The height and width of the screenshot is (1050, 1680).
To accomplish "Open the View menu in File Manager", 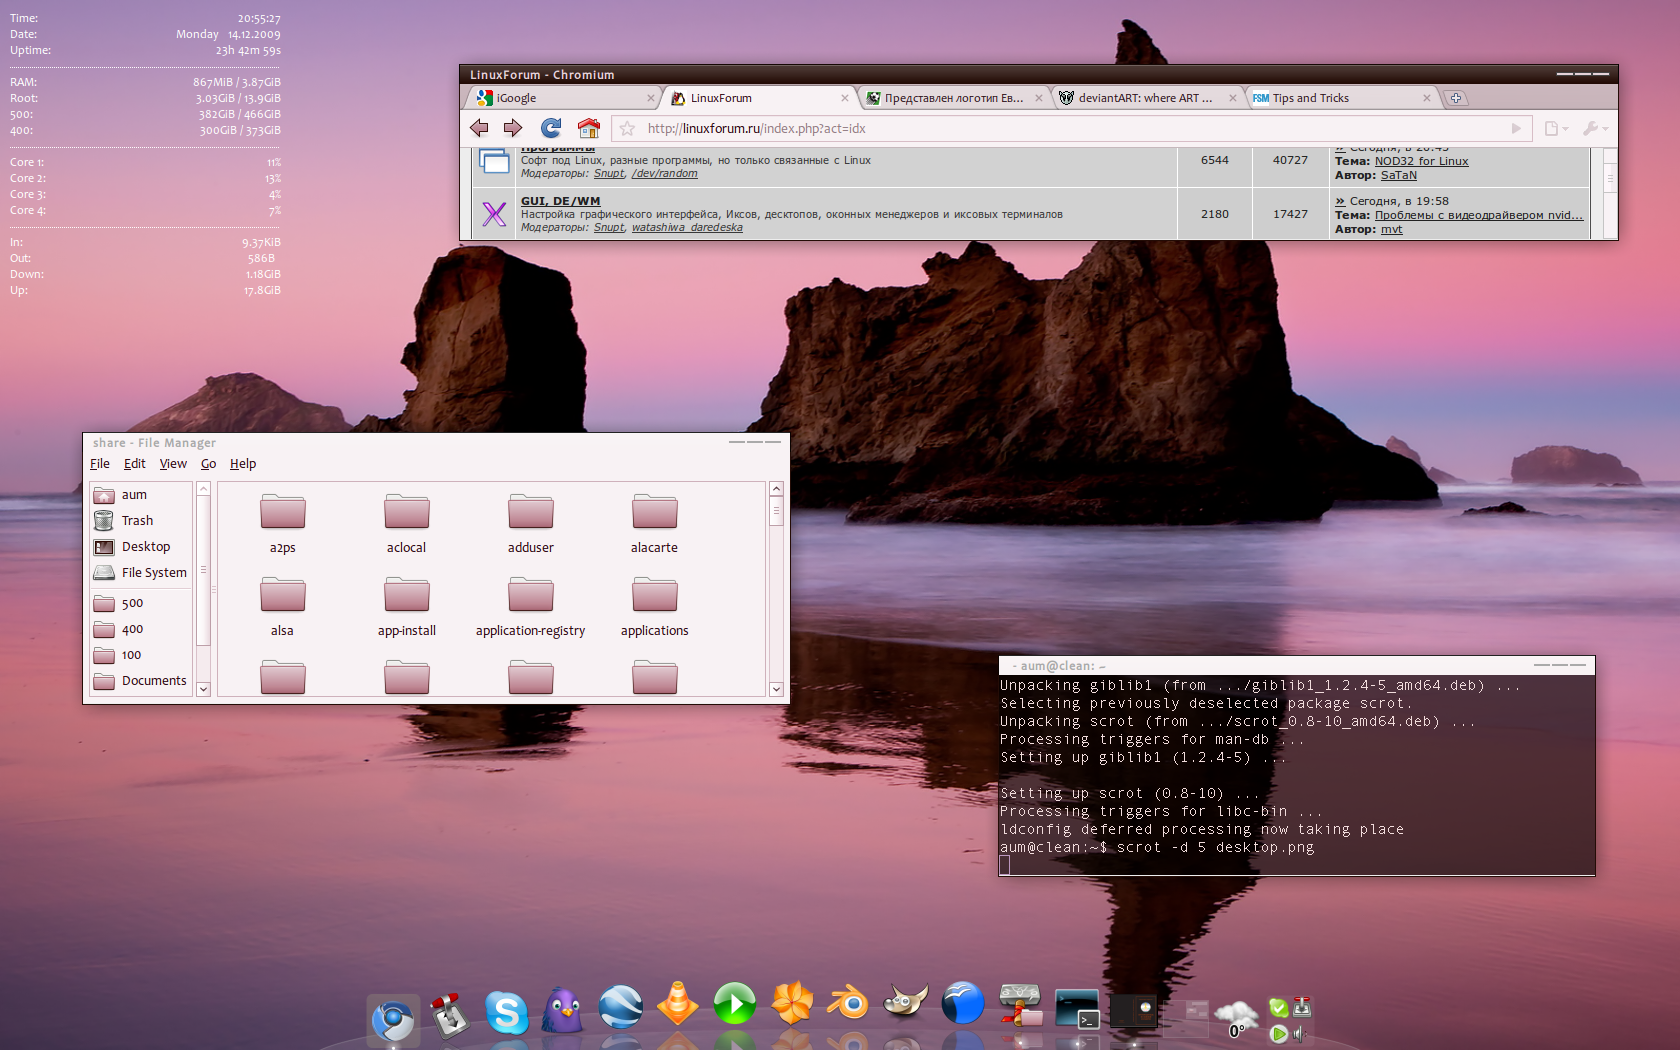I will click(x=173, y=464).
